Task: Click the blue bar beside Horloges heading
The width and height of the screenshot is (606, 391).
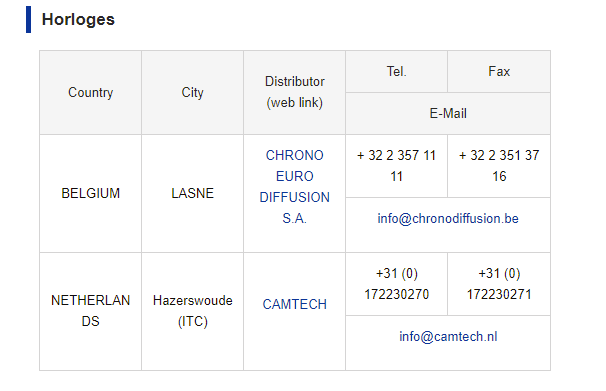Action: pos(28,19)
